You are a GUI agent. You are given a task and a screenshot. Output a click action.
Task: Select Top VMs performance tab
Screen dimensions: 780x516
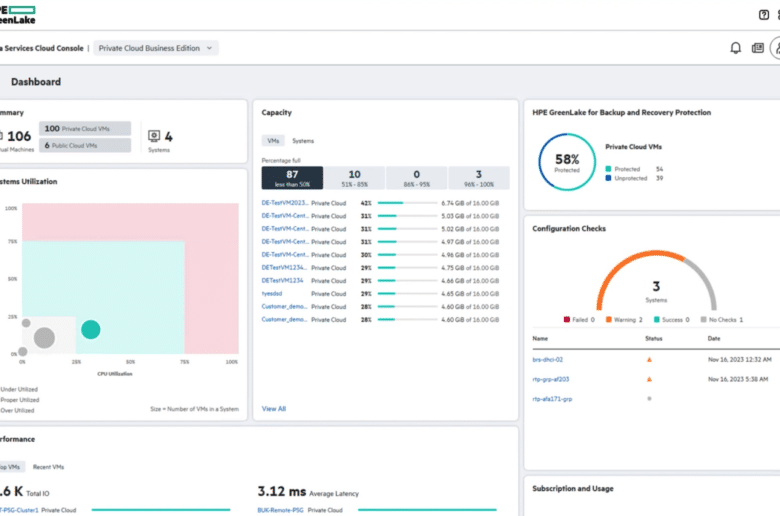10,467
